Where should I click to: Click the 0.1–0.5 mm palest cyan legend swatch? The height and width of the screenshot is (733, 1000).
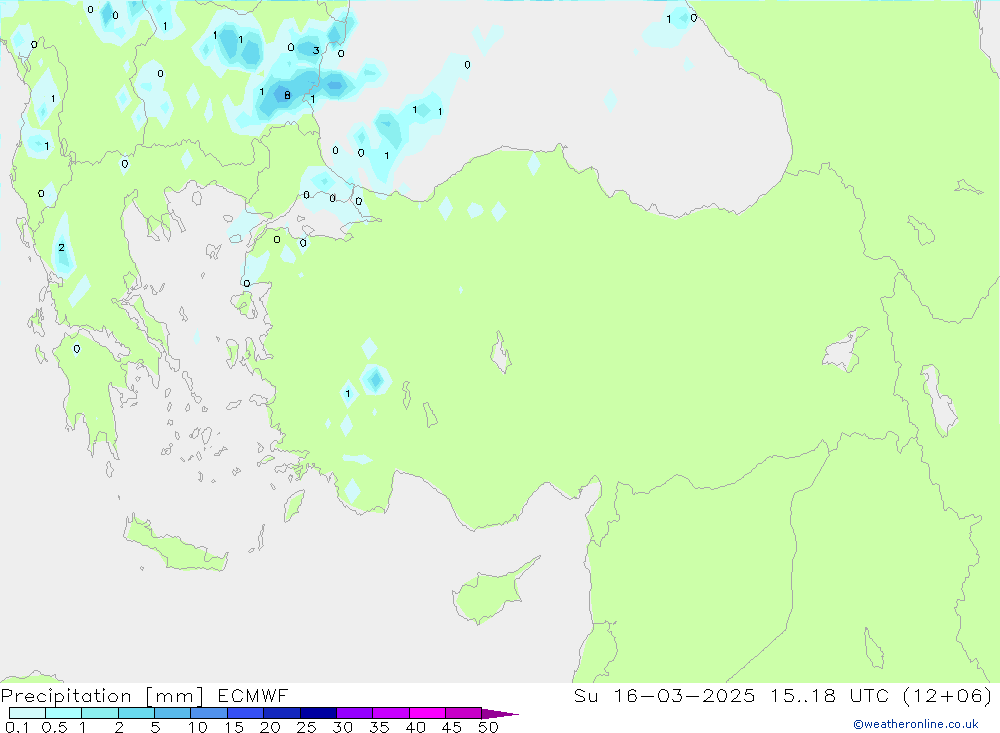point(27,713)
